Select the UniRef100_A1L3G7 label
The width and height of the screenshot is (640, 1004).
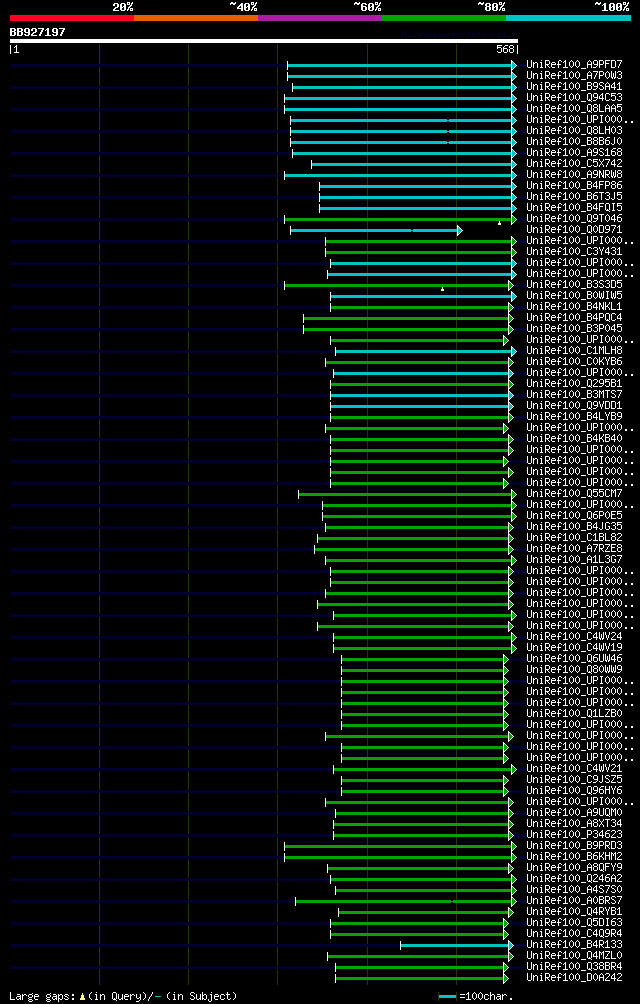tap(574, 560)
